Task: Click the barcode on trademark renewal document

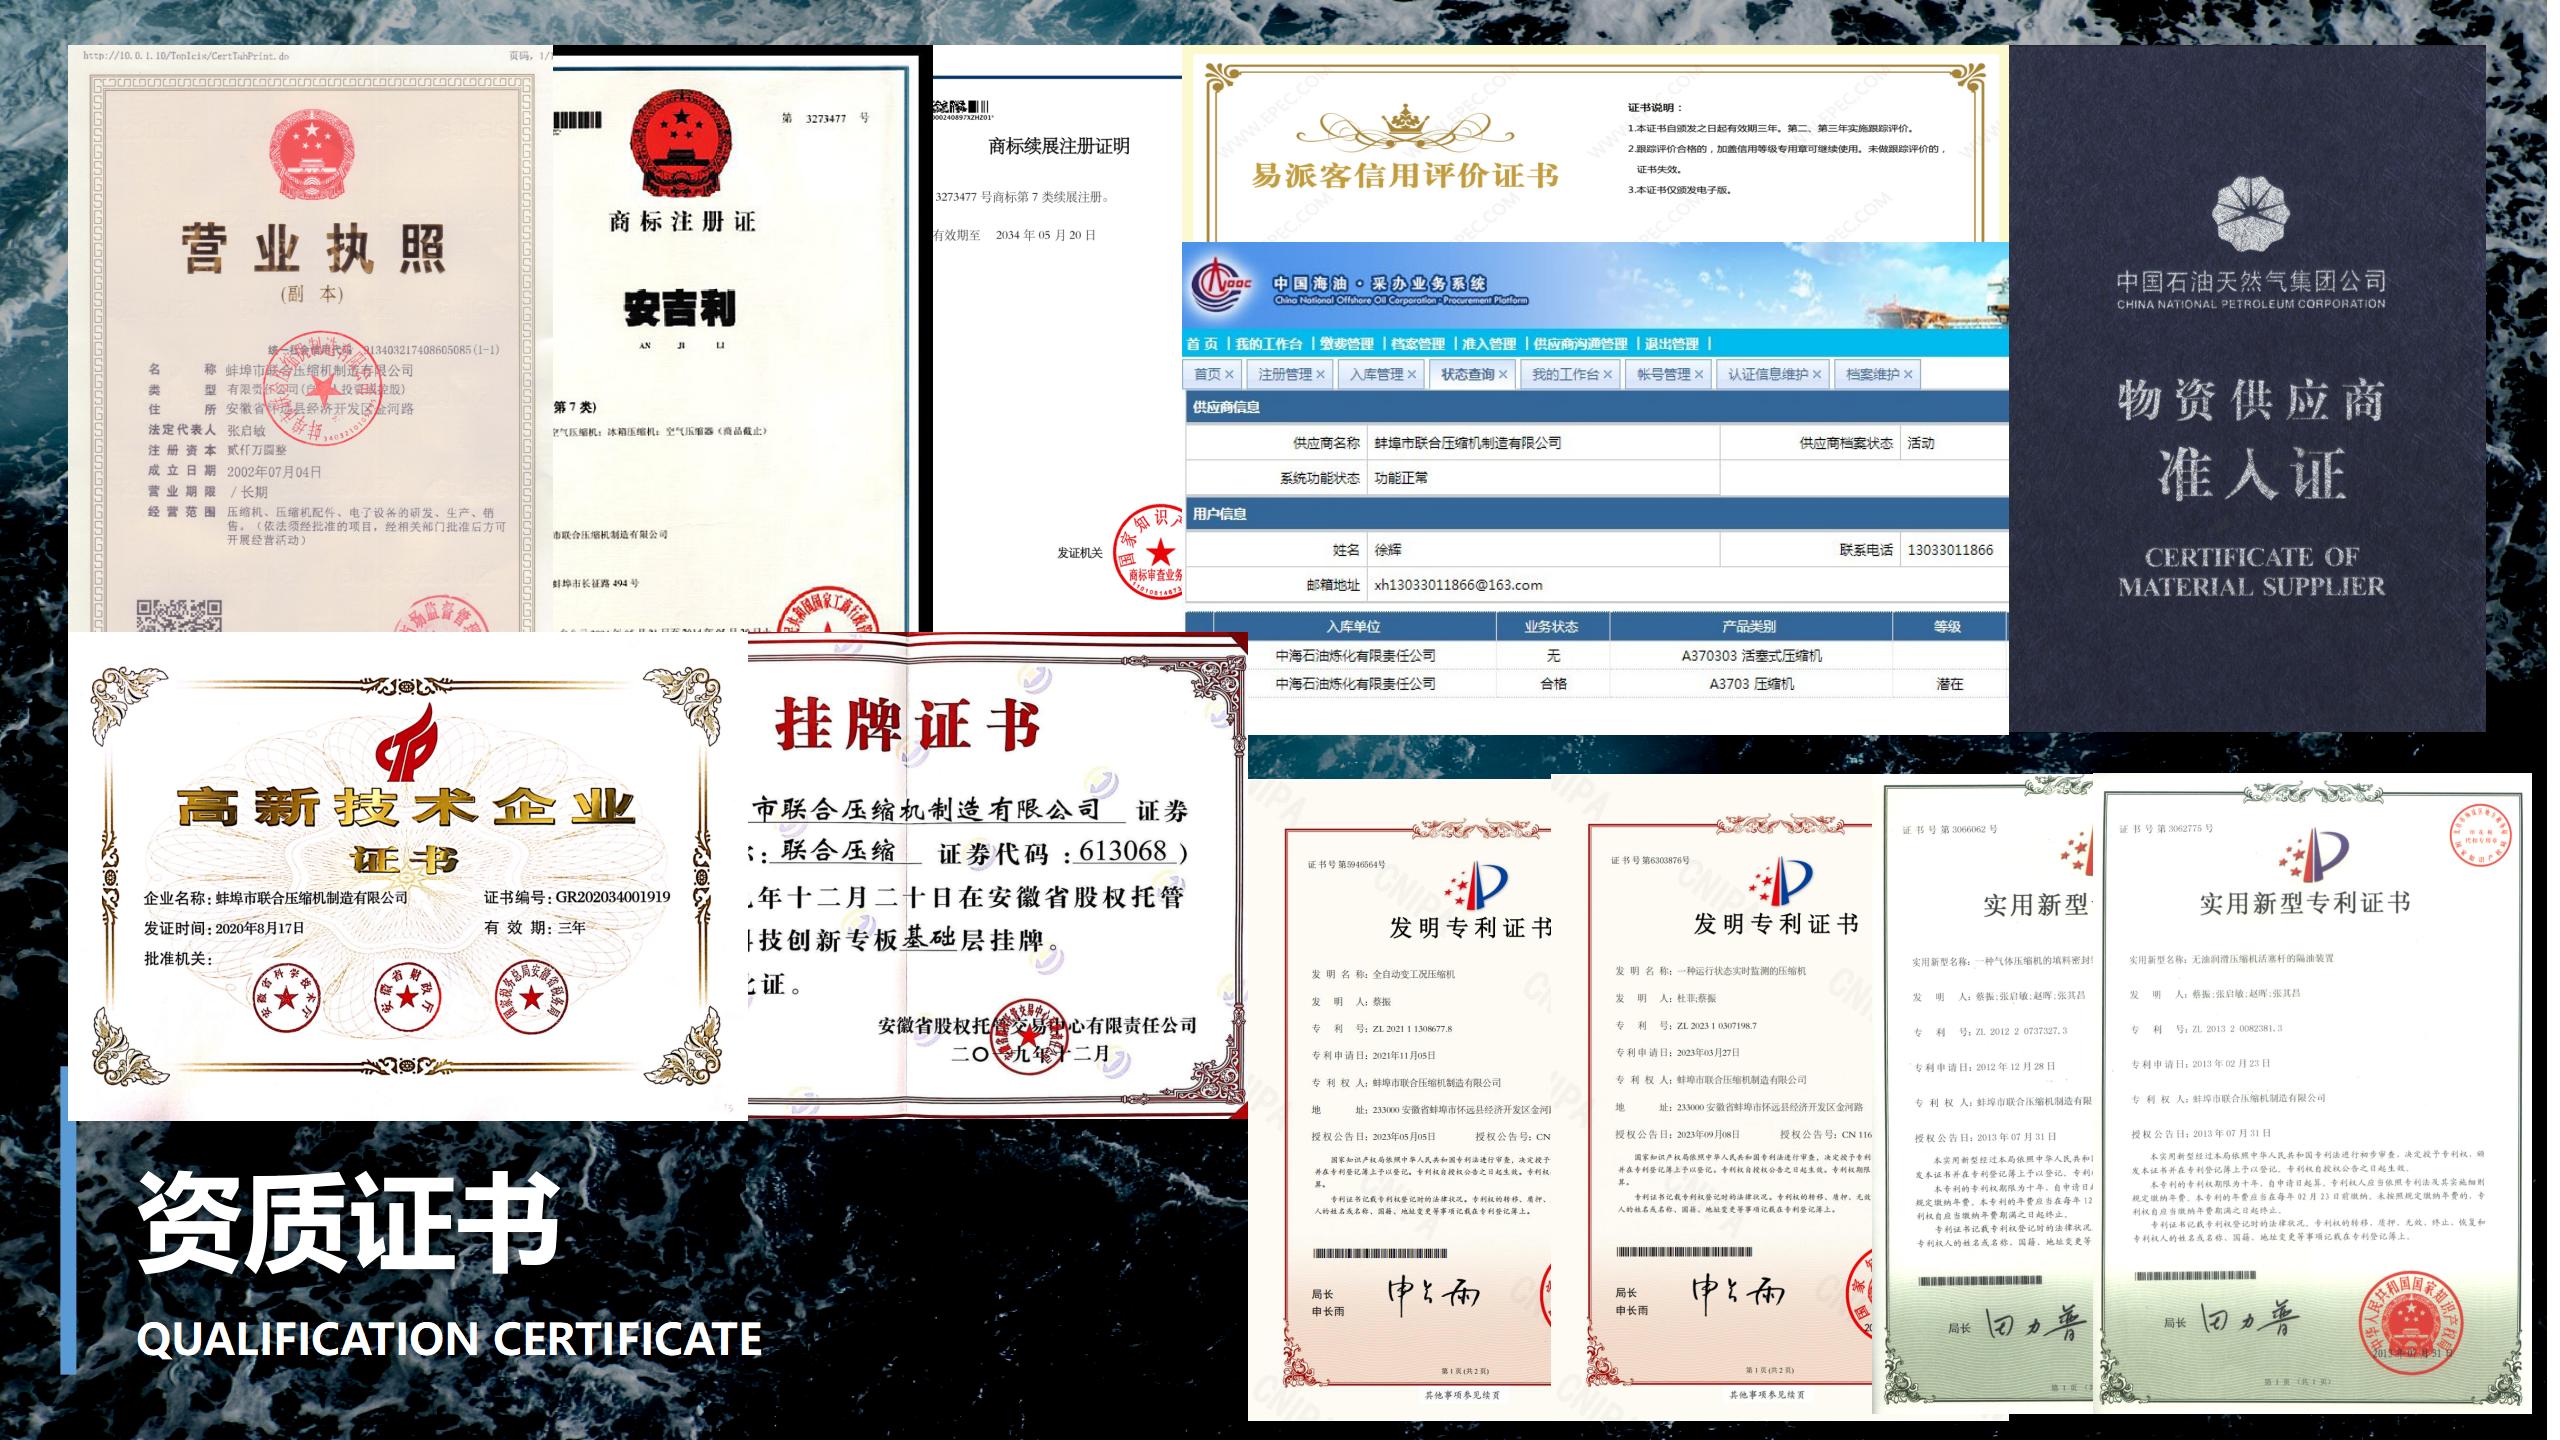Action: (x=961, y=107)
